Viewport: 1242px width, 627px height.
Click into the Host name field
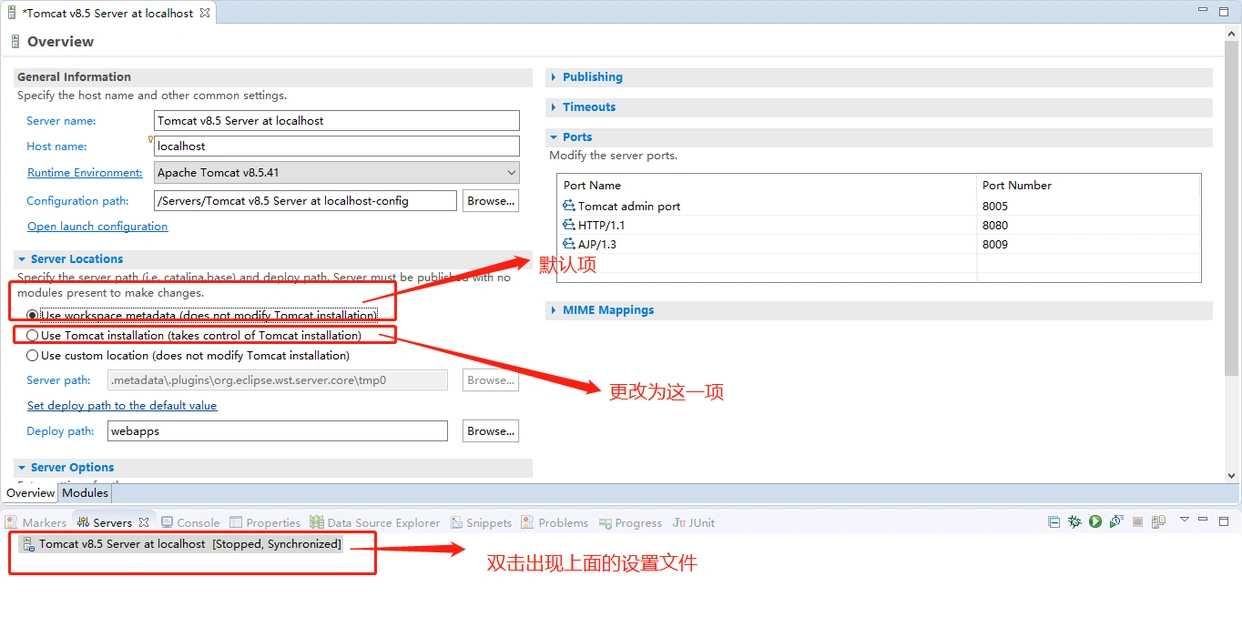[336, 146]
